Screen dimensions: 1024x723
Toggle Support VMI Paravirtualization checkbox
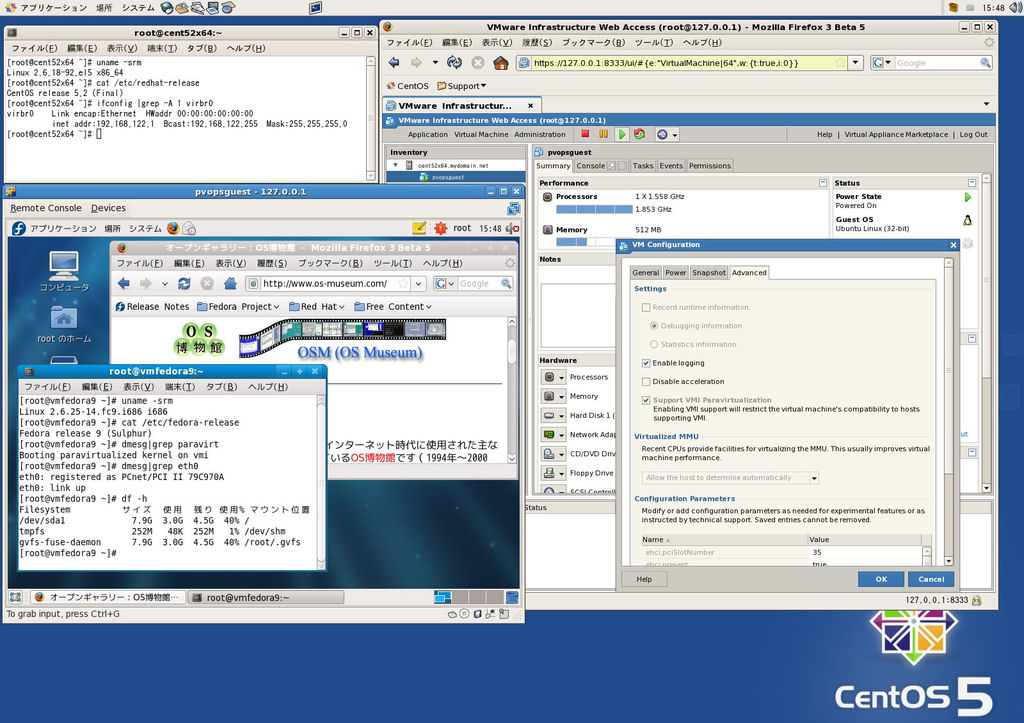coord(646,400)
